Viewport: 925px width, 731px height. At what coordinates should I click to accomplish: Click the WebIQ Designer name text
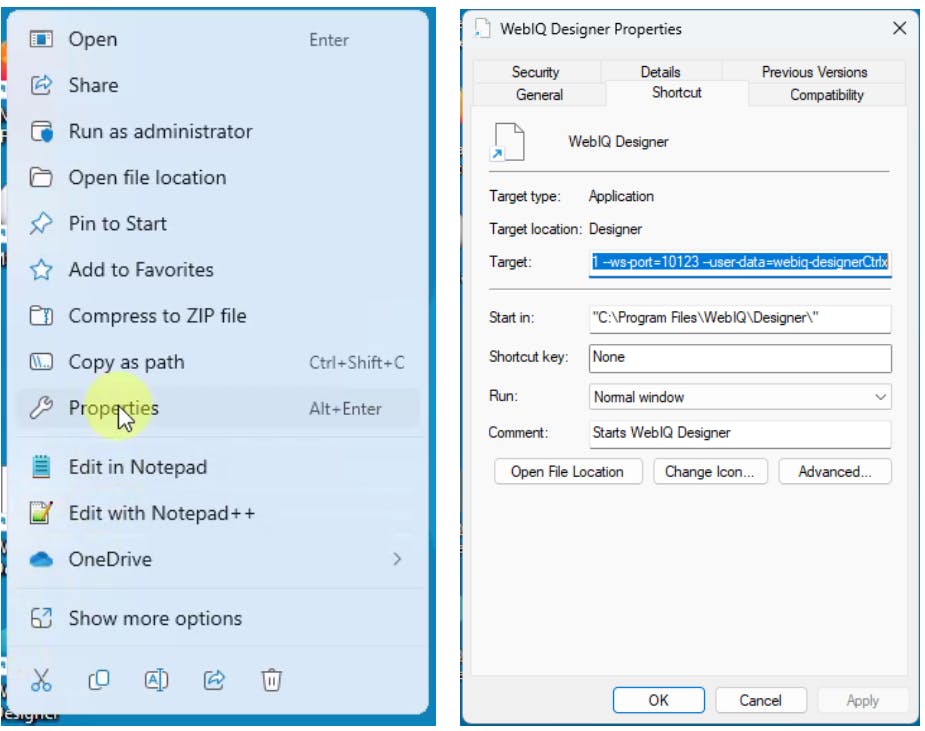point(618,142)
